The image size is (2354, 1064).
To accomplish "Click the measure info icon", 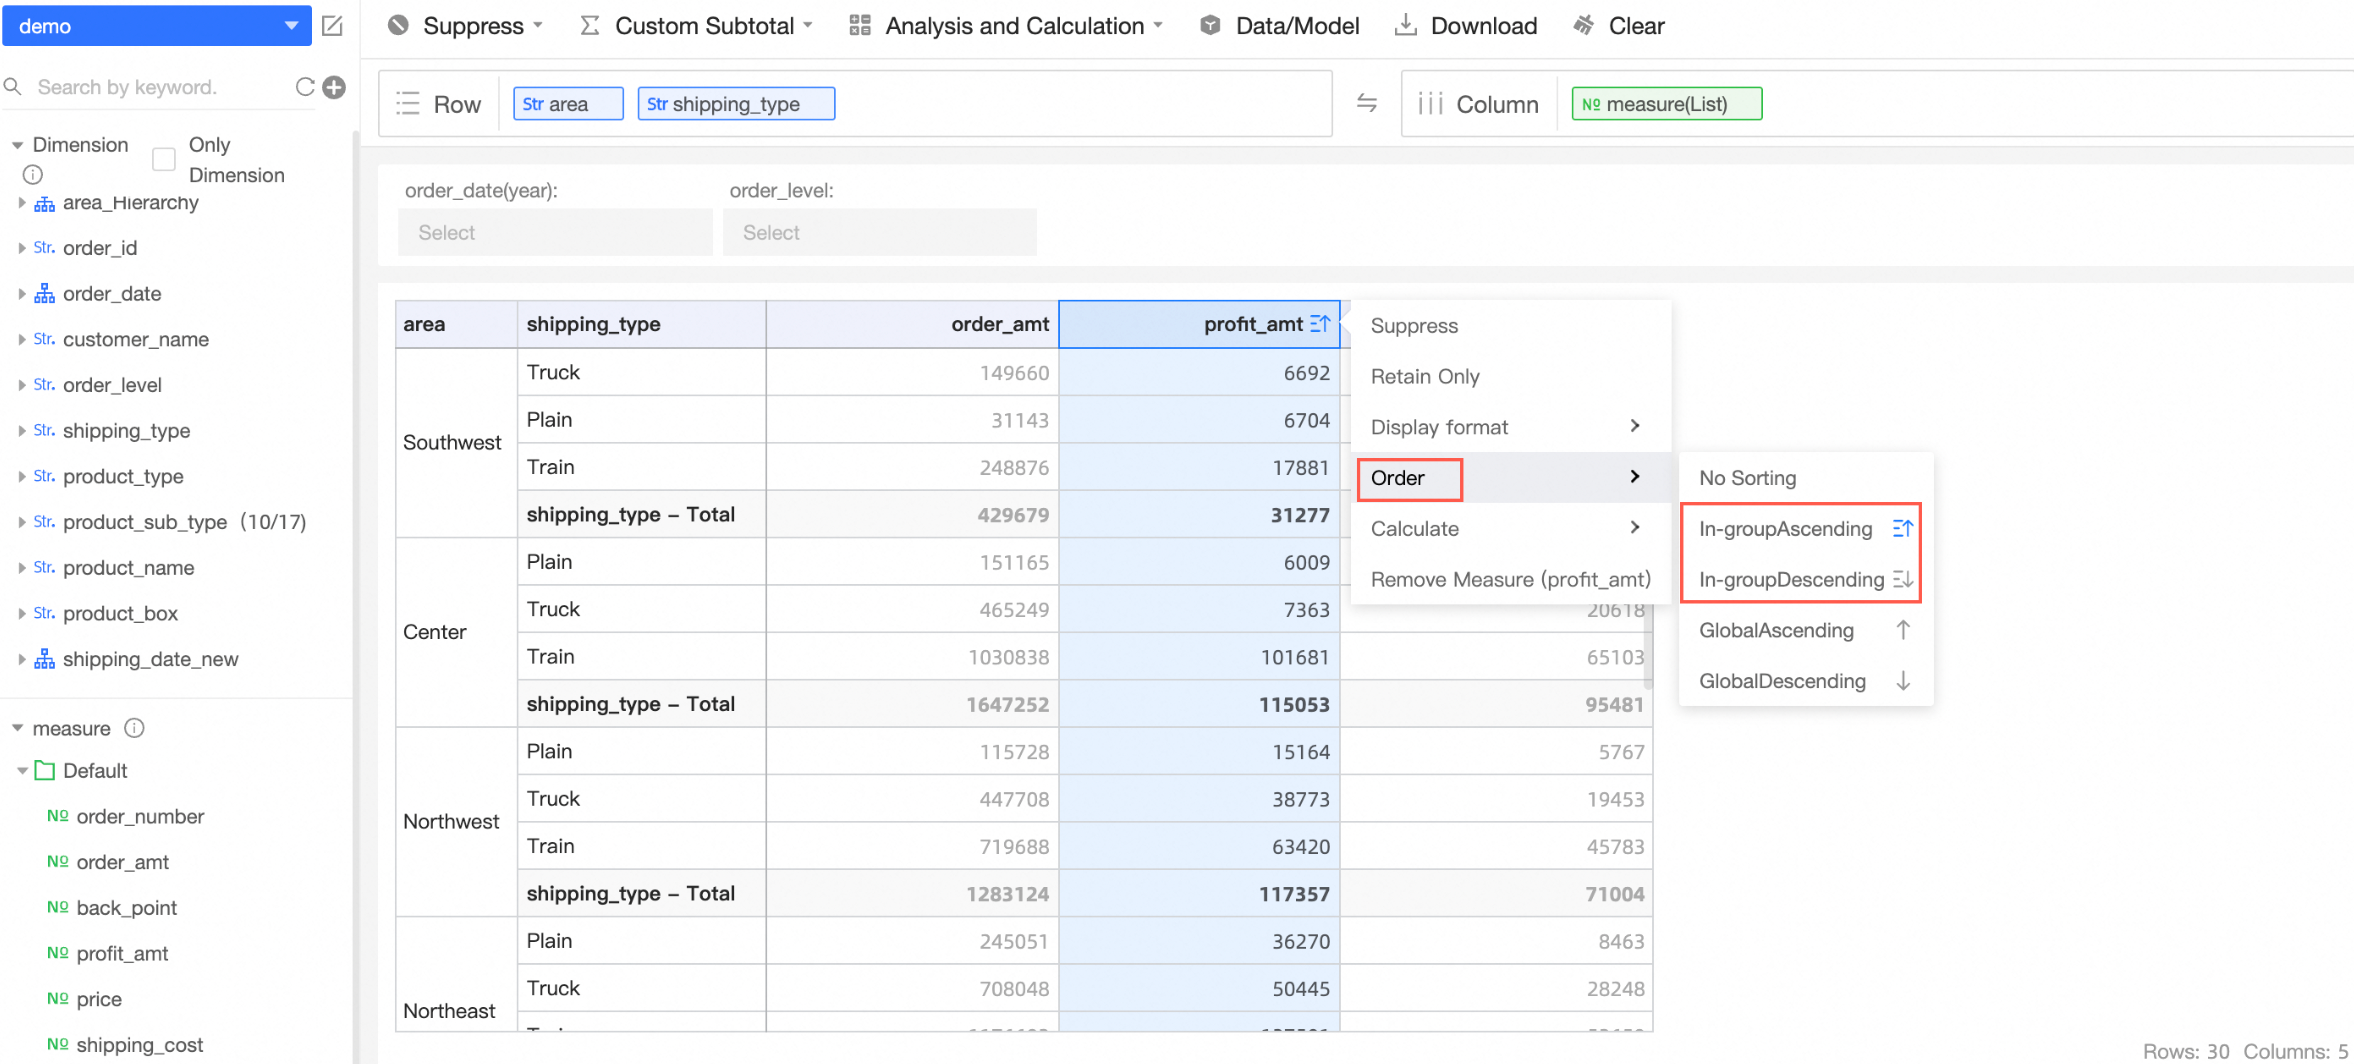I will pos(134,728).
